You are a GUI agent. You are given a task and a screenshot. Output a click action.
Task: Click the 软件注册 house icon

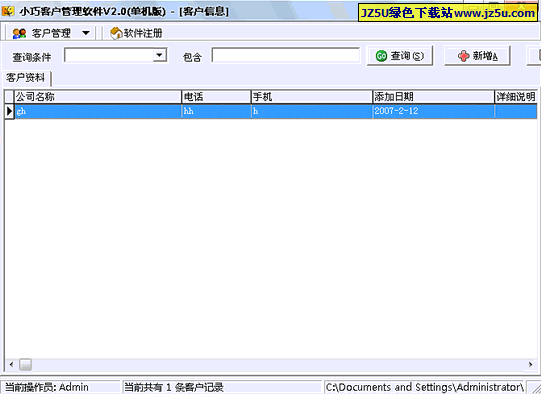pyautogui.click(x=116, y=33)
